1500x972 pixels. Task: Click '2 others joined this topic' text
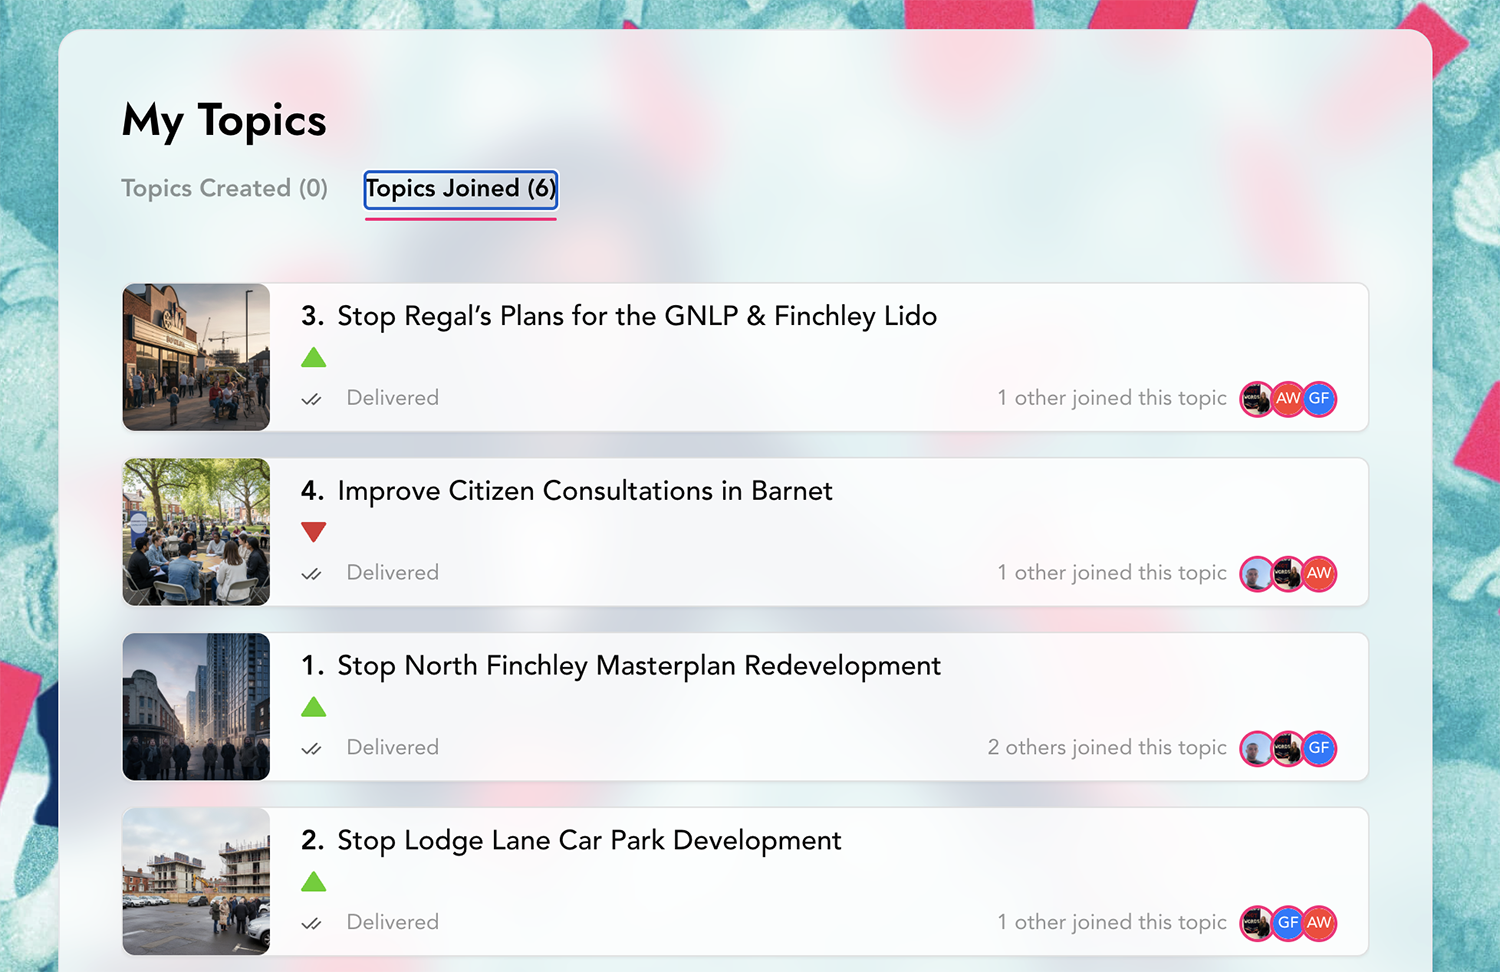(1106, 748)
